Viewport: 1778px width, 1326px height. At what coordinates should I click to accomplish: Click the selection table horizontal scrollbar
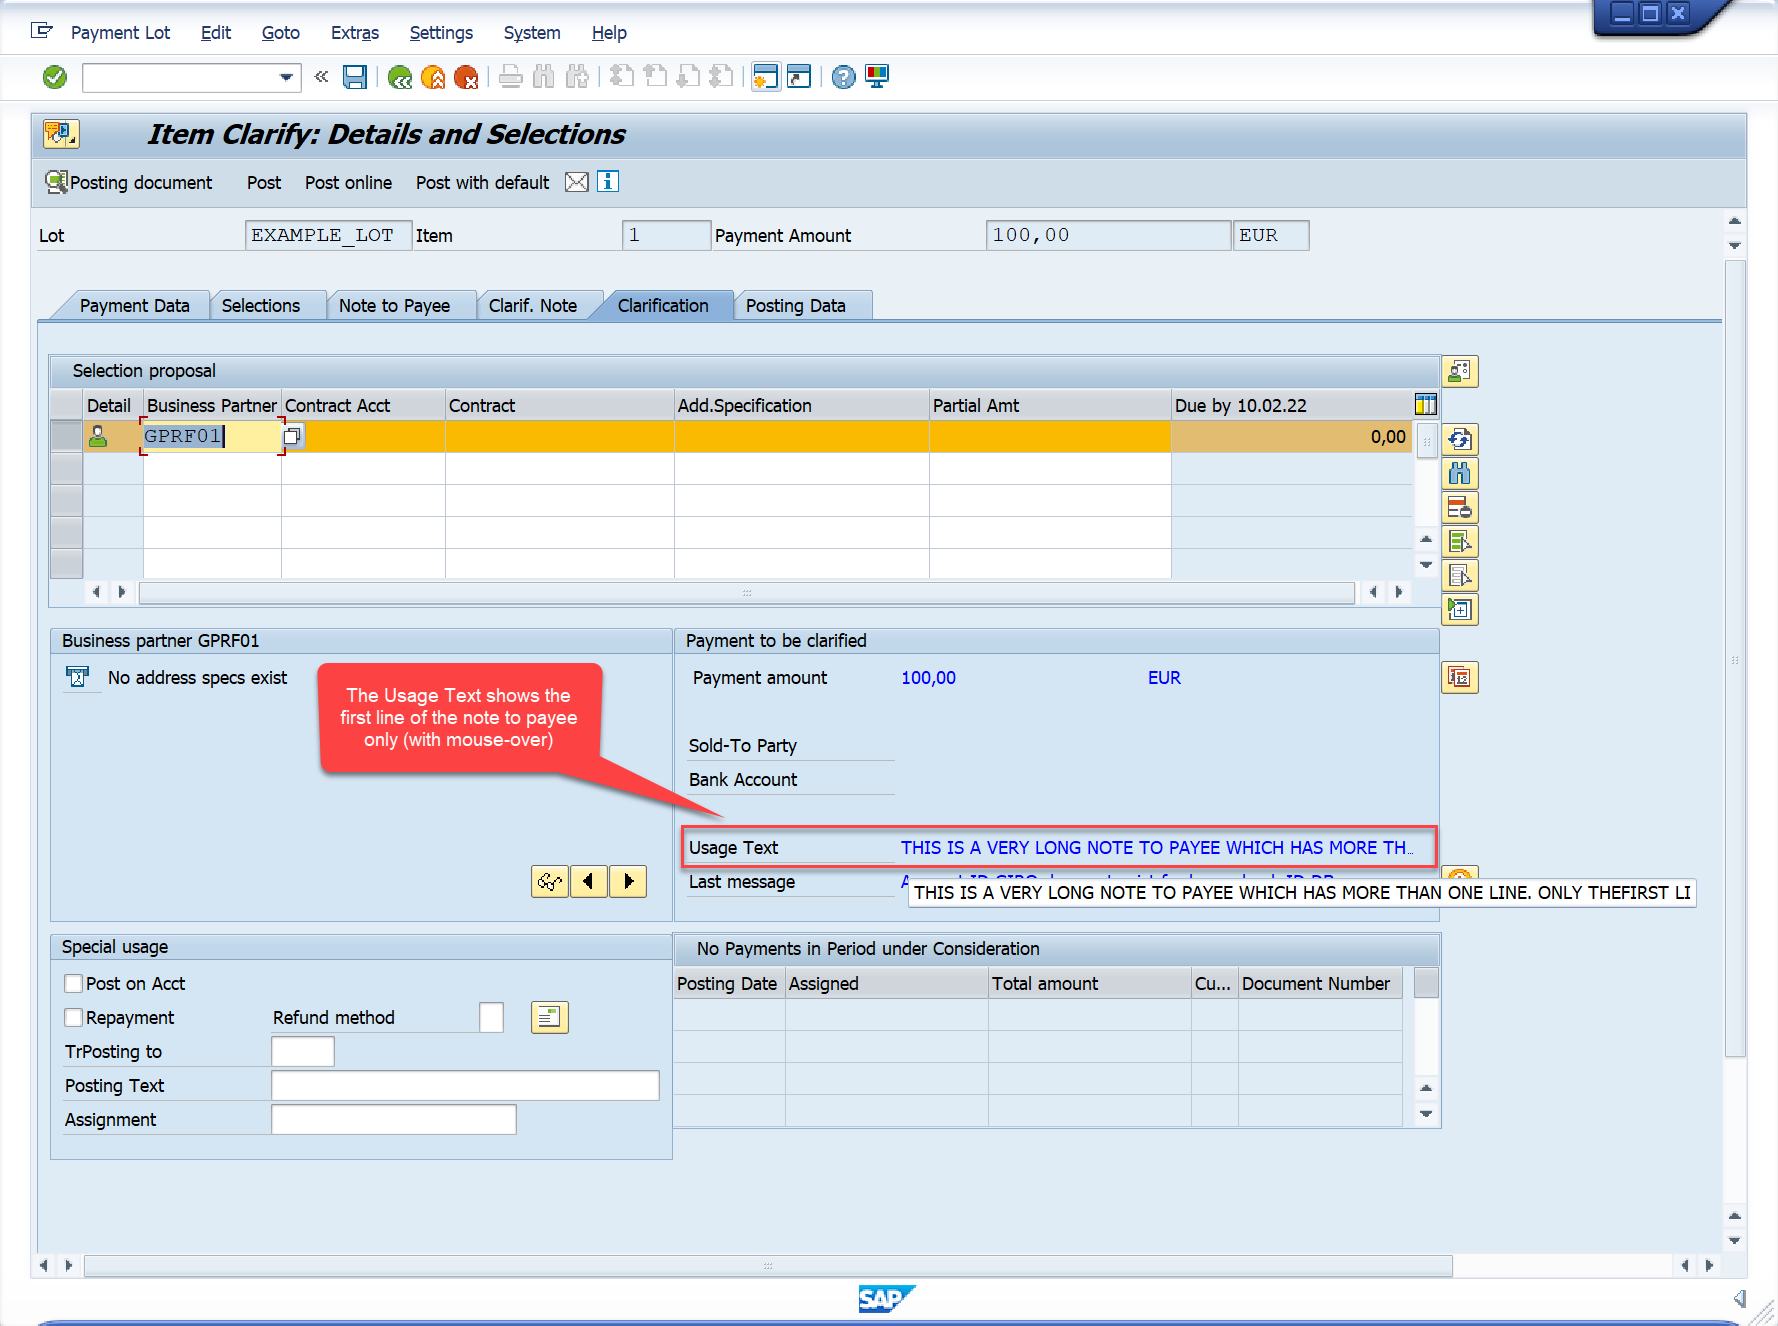tap(746, 593)
